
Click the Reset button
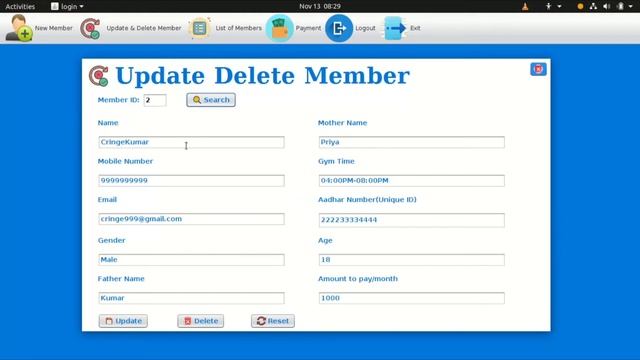pyautogui.click(x=273, y=321)
